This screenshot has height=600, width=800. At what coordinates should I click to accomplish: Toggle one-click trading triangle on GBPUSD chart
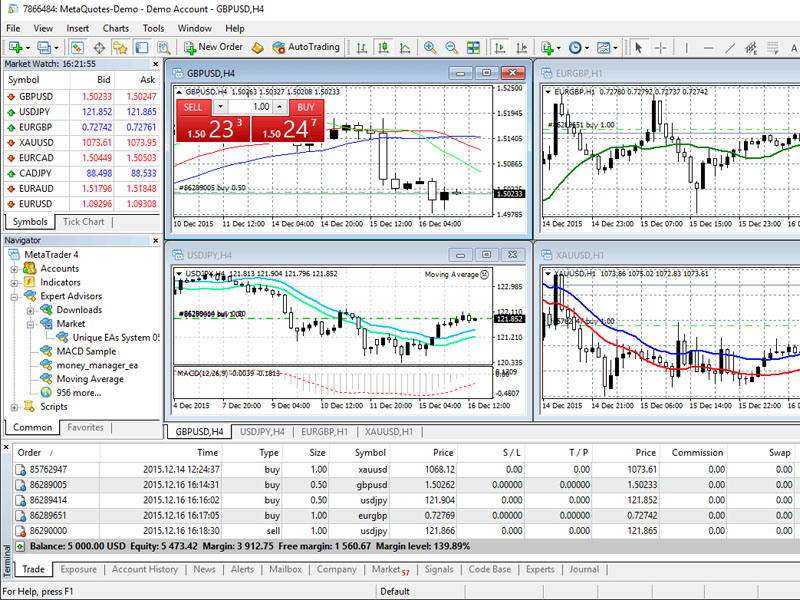coord(179,92)
